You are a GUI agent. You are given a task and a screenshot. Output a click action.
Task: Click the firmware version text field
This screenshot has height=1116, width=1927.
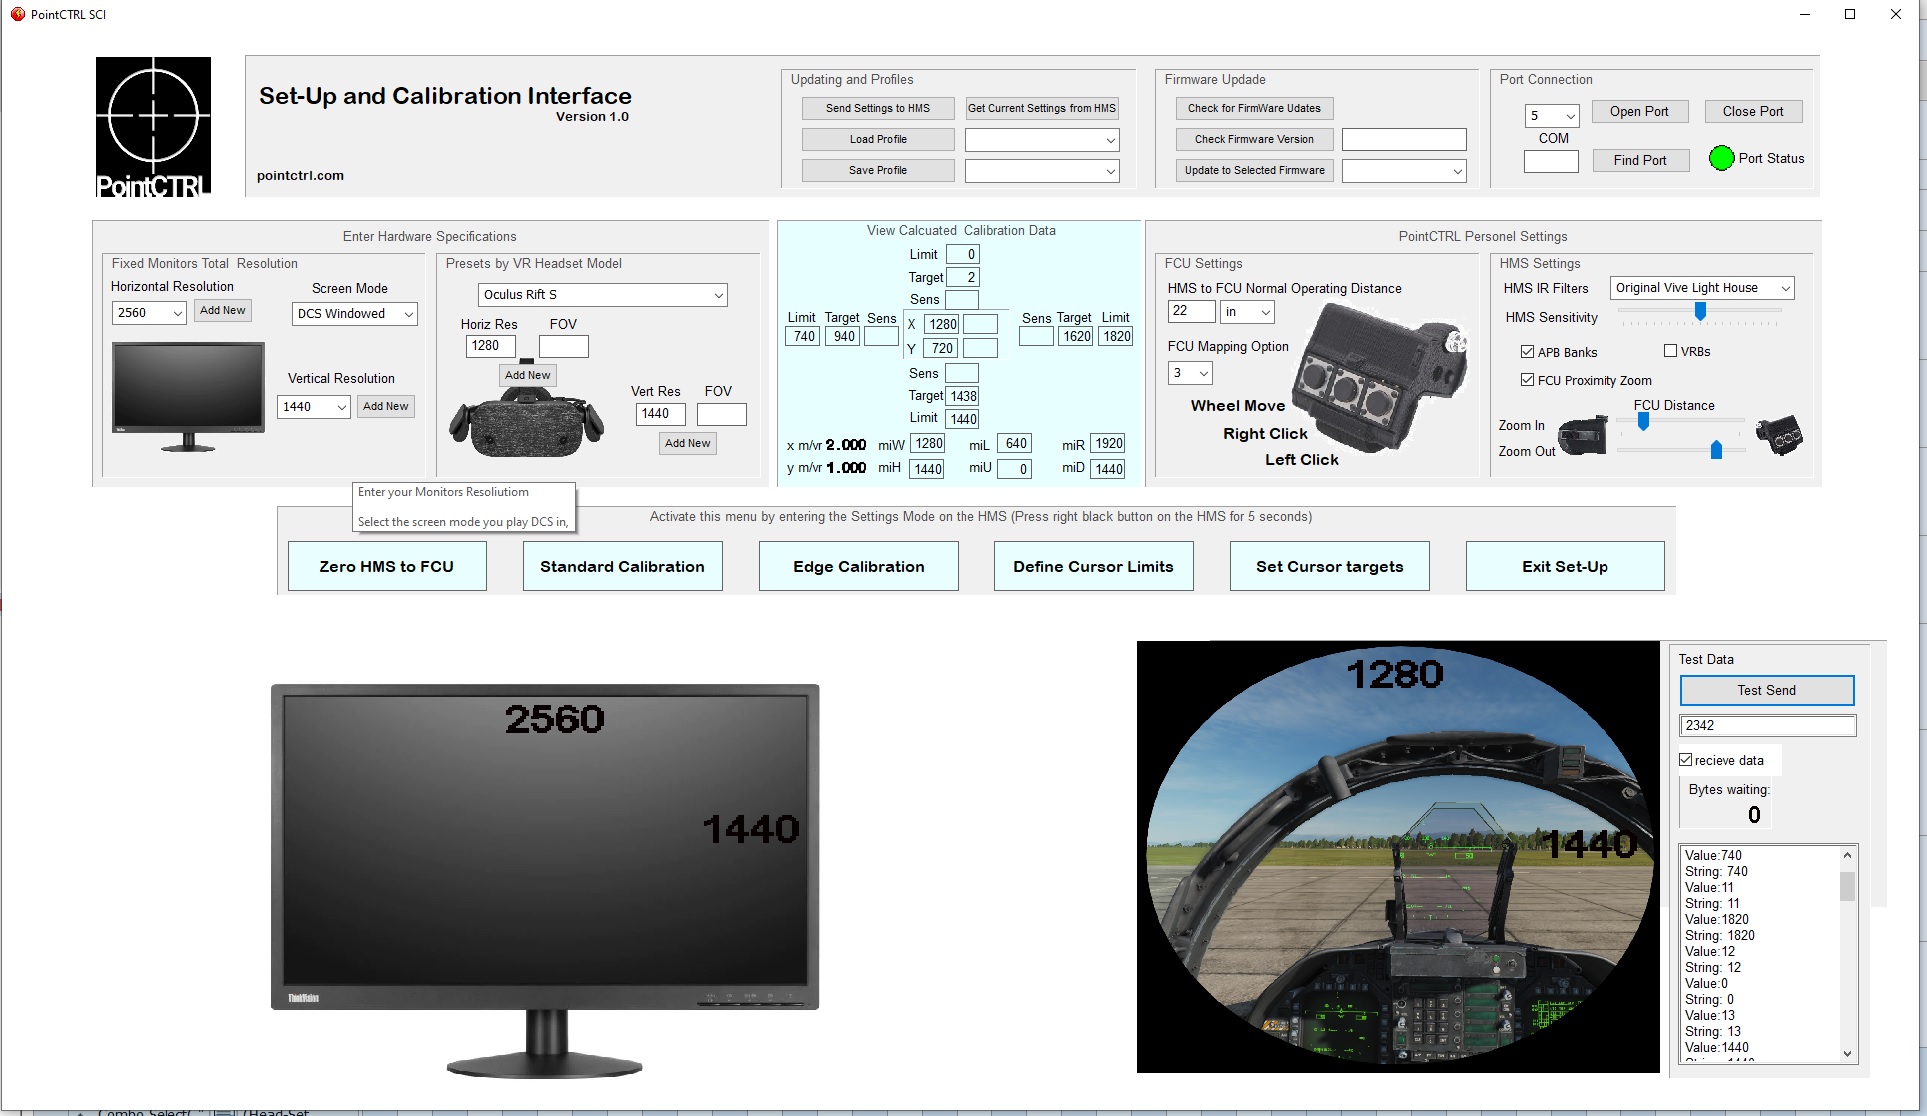coord(1404,139)
